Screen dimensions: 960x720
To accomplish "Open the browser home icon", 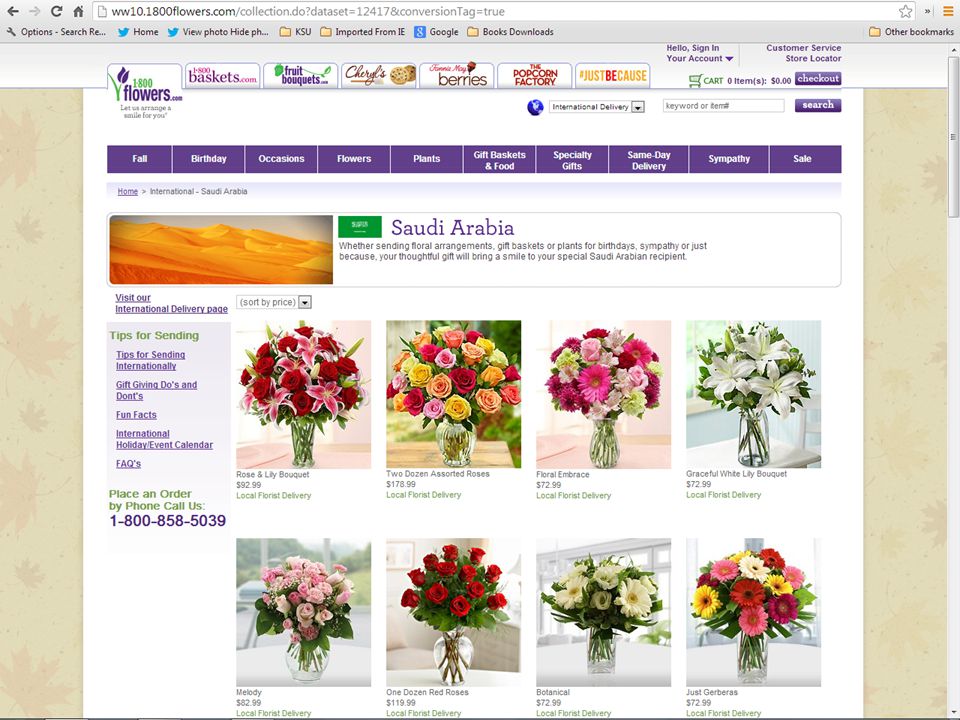I will [78, 11].
